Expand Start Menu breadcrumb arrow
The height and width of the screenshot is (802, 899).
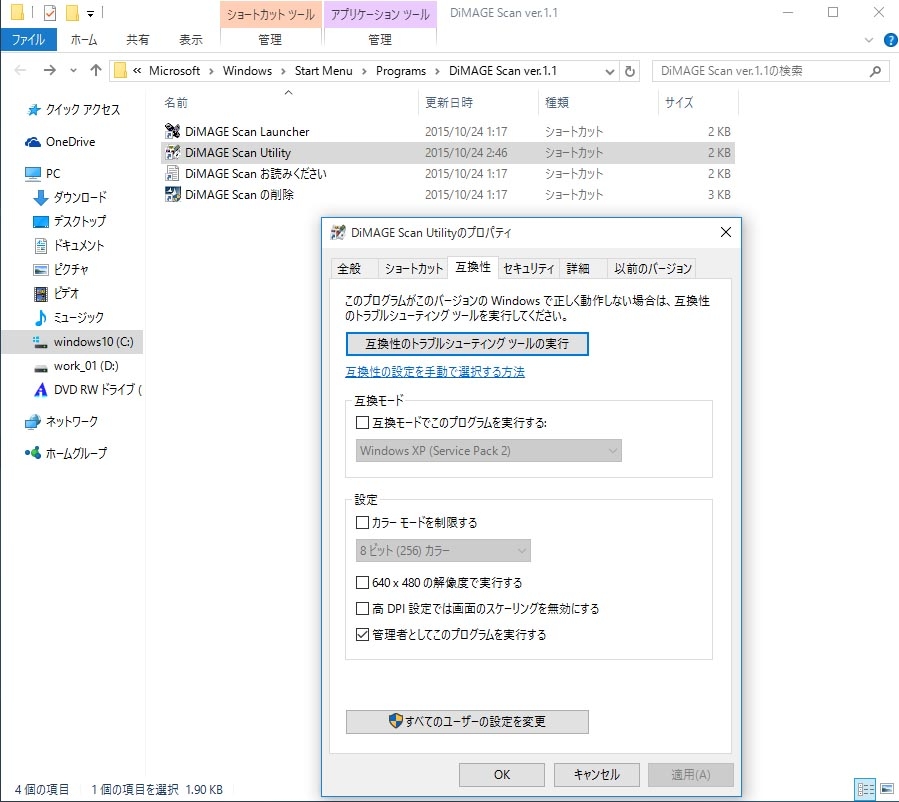tap(364, 71)
